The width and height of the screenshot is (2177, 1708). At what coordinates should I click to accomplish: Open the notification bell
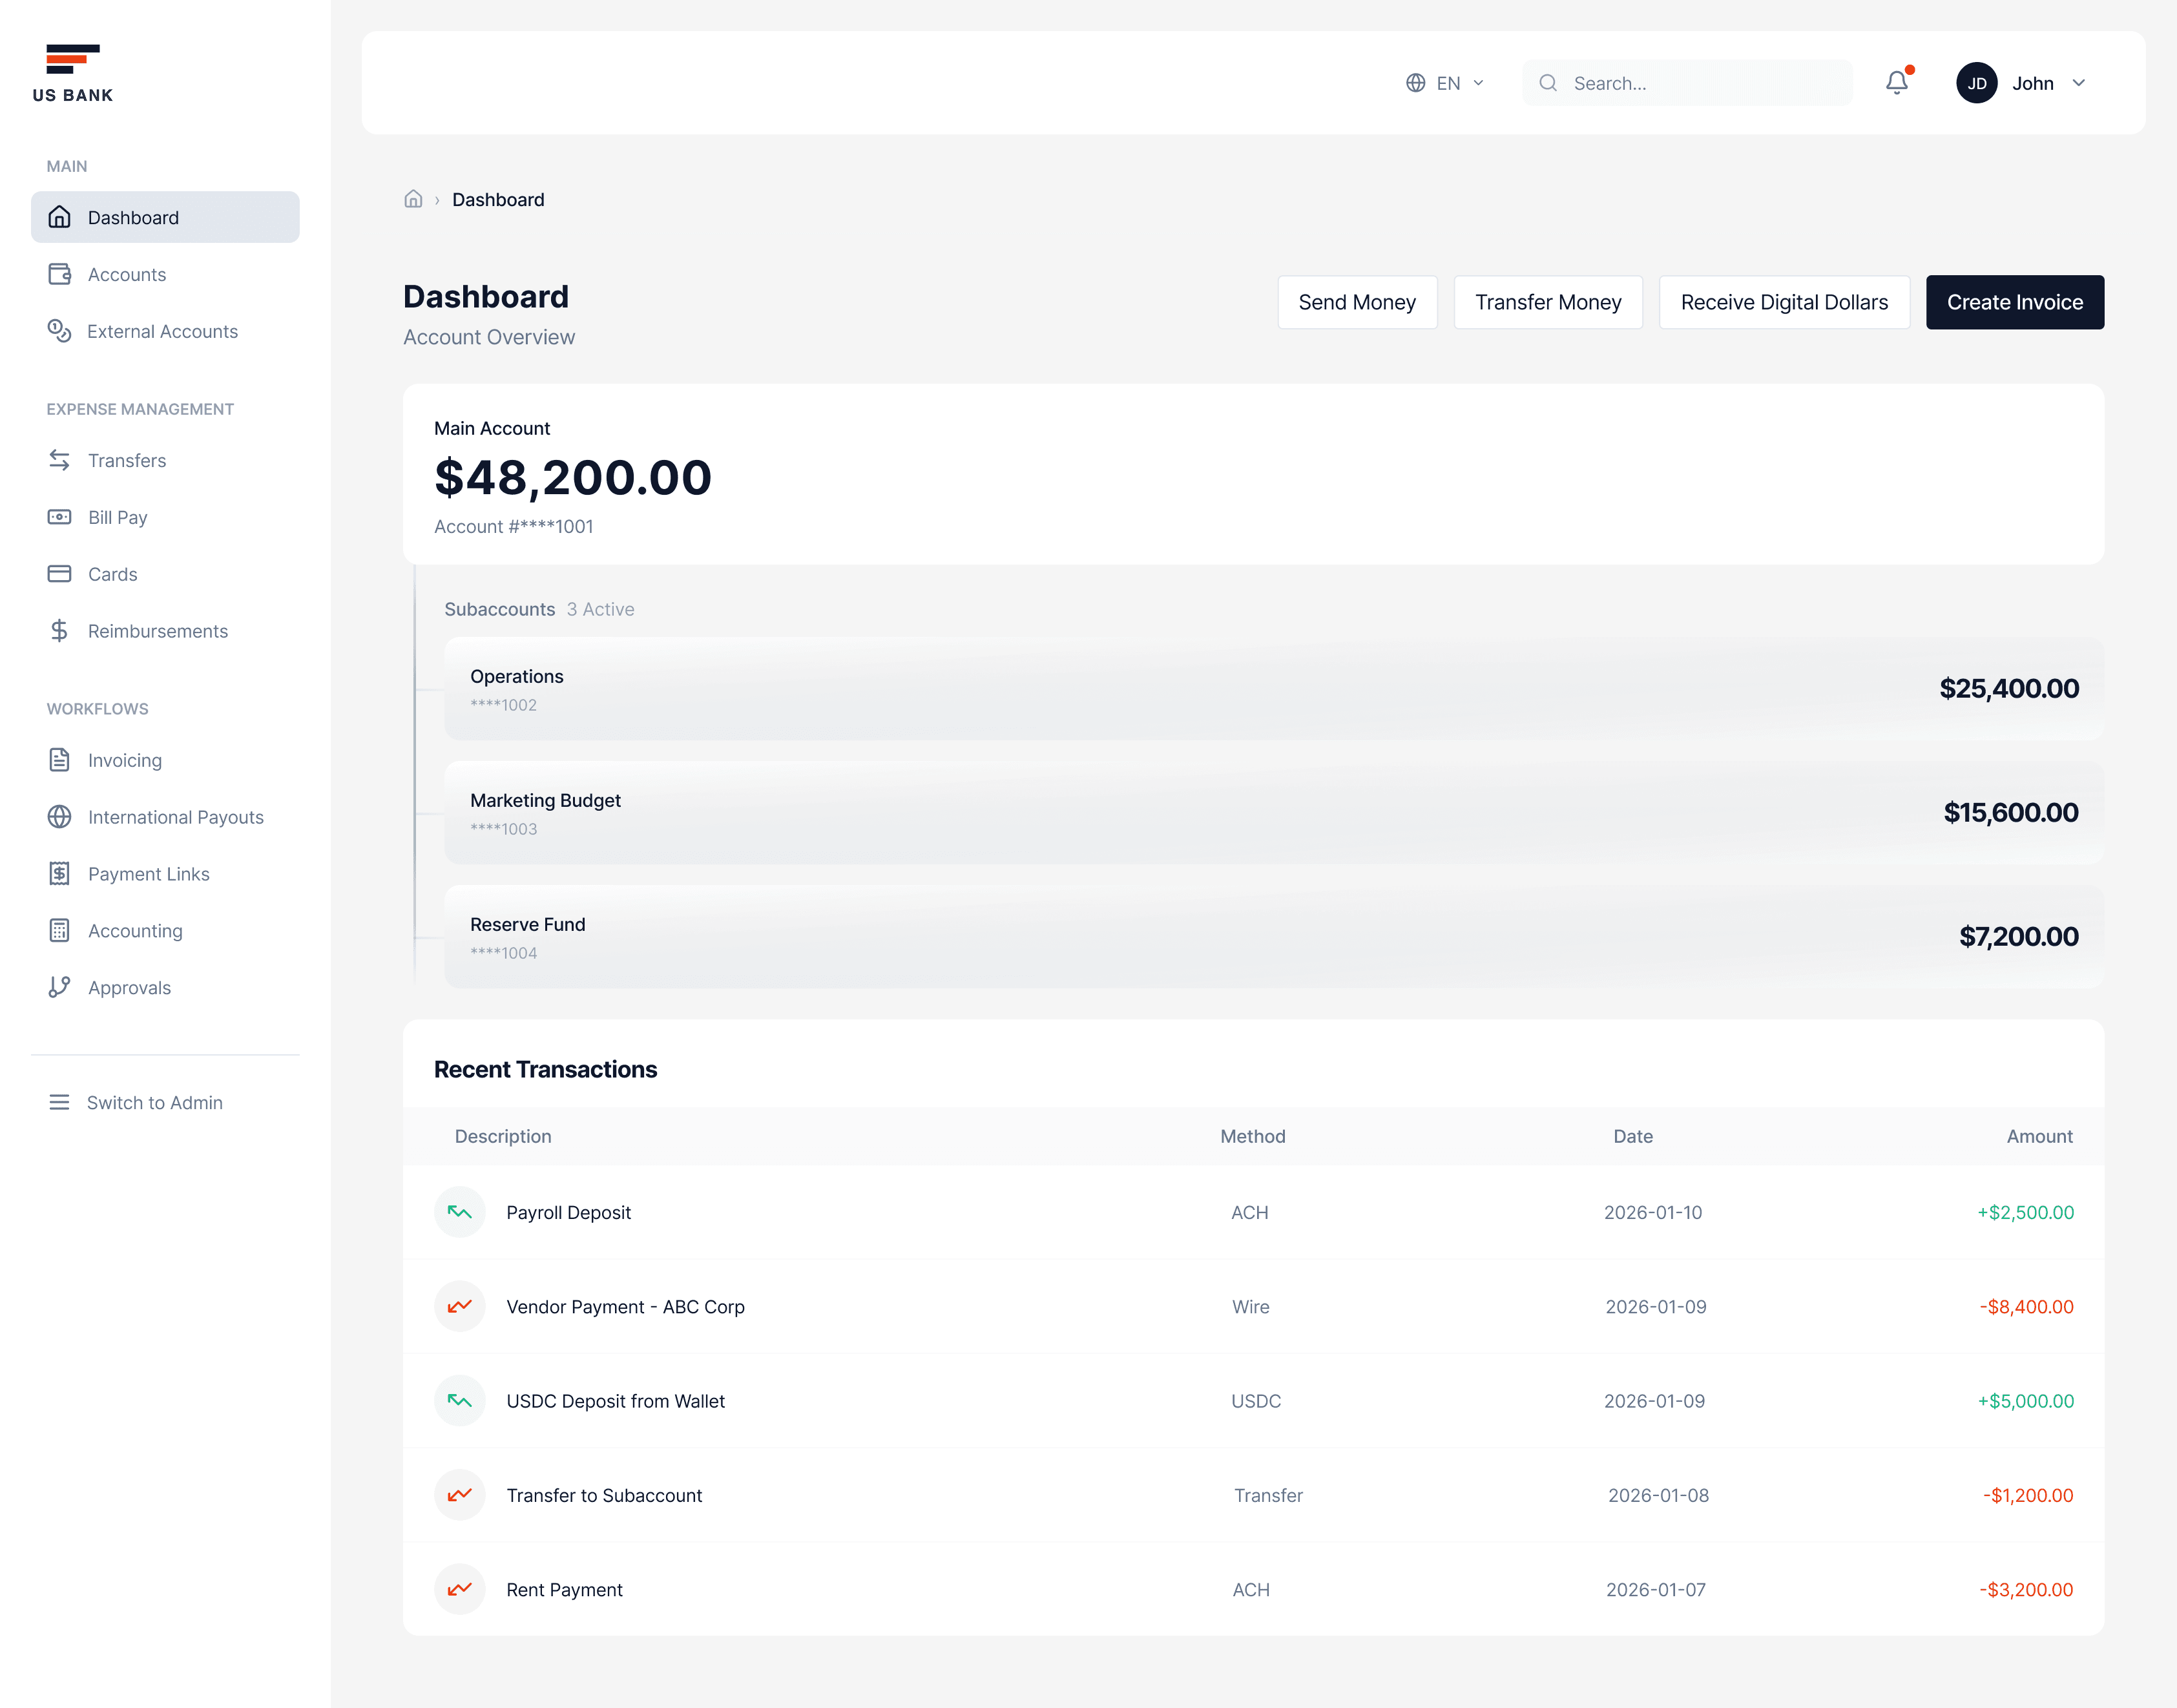click(1896, 83)
